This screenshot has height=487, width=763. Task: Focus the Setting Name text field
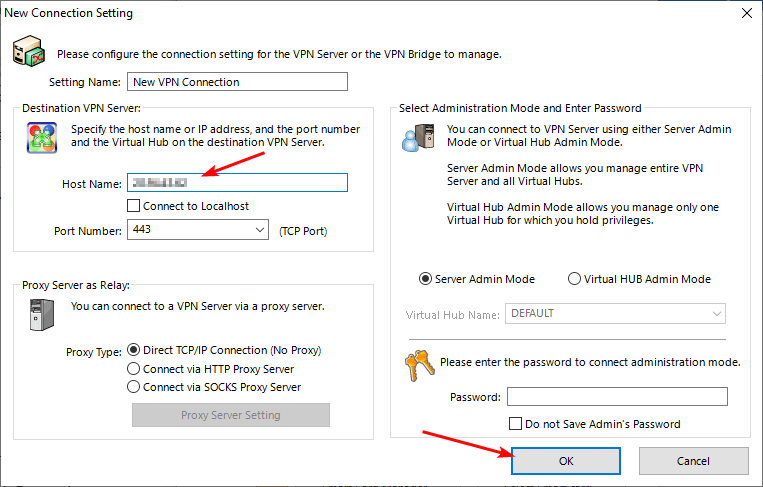click(x=236, y=82)
